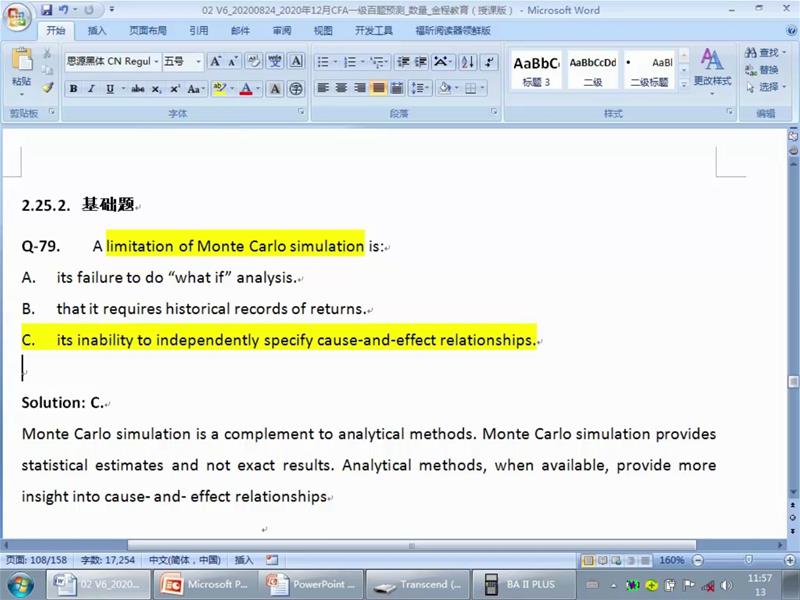Apply subscript formatting
Image resolution: width=800 pixels, height=600 pixels.
157,89
